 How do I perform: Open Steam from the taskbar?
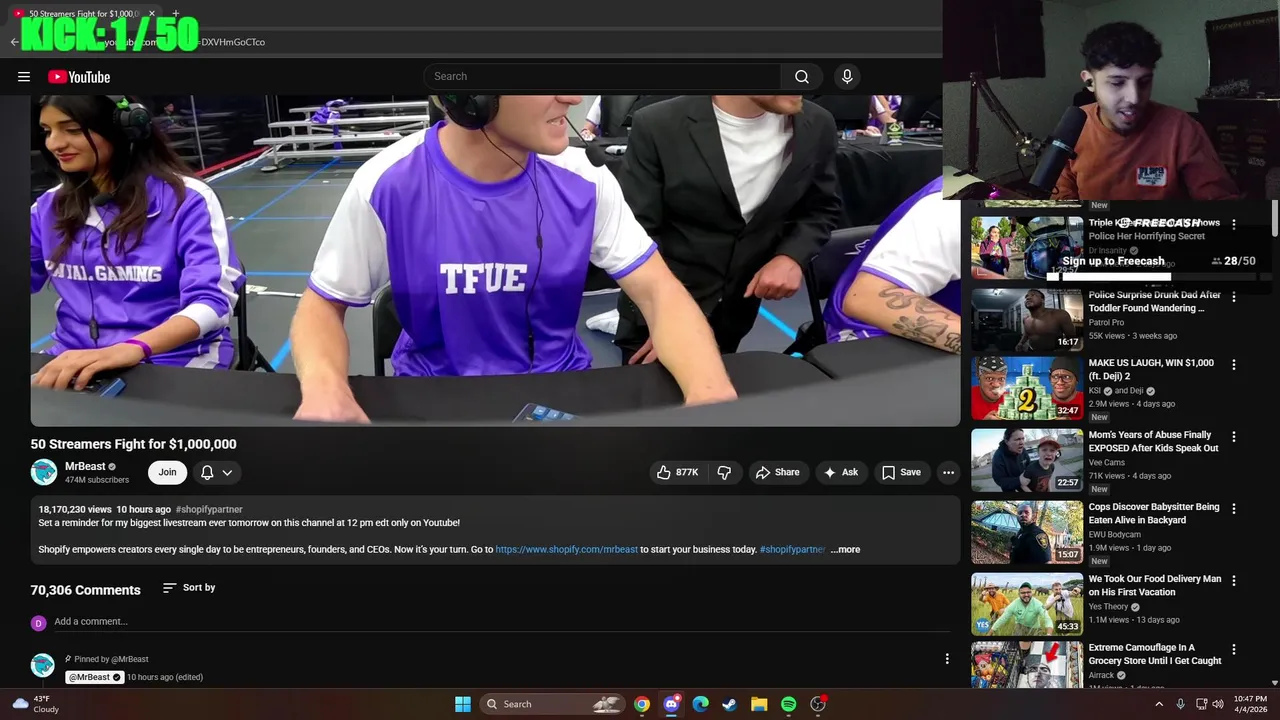pyautogui.click(x=730, y=704)
